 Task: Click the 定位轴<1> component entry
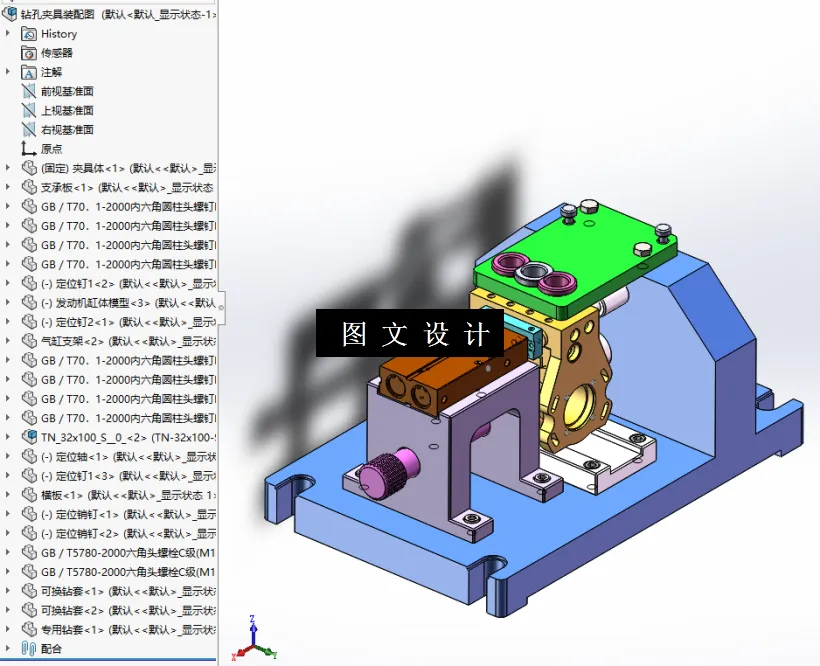[x=75, y=456]
